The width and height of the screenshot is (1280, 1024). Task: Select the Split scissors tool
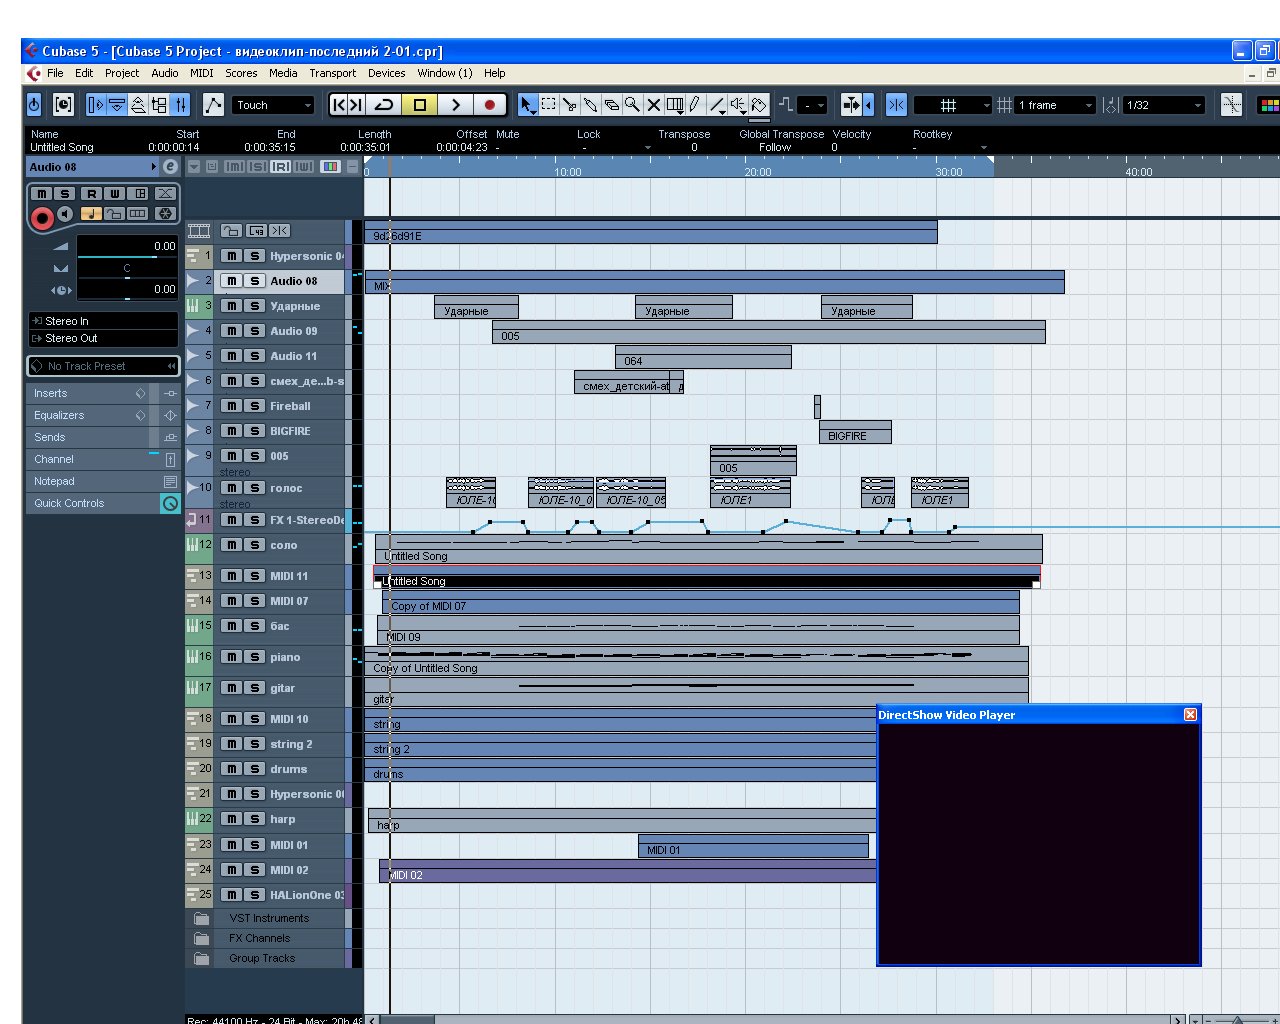click(570, 104)
